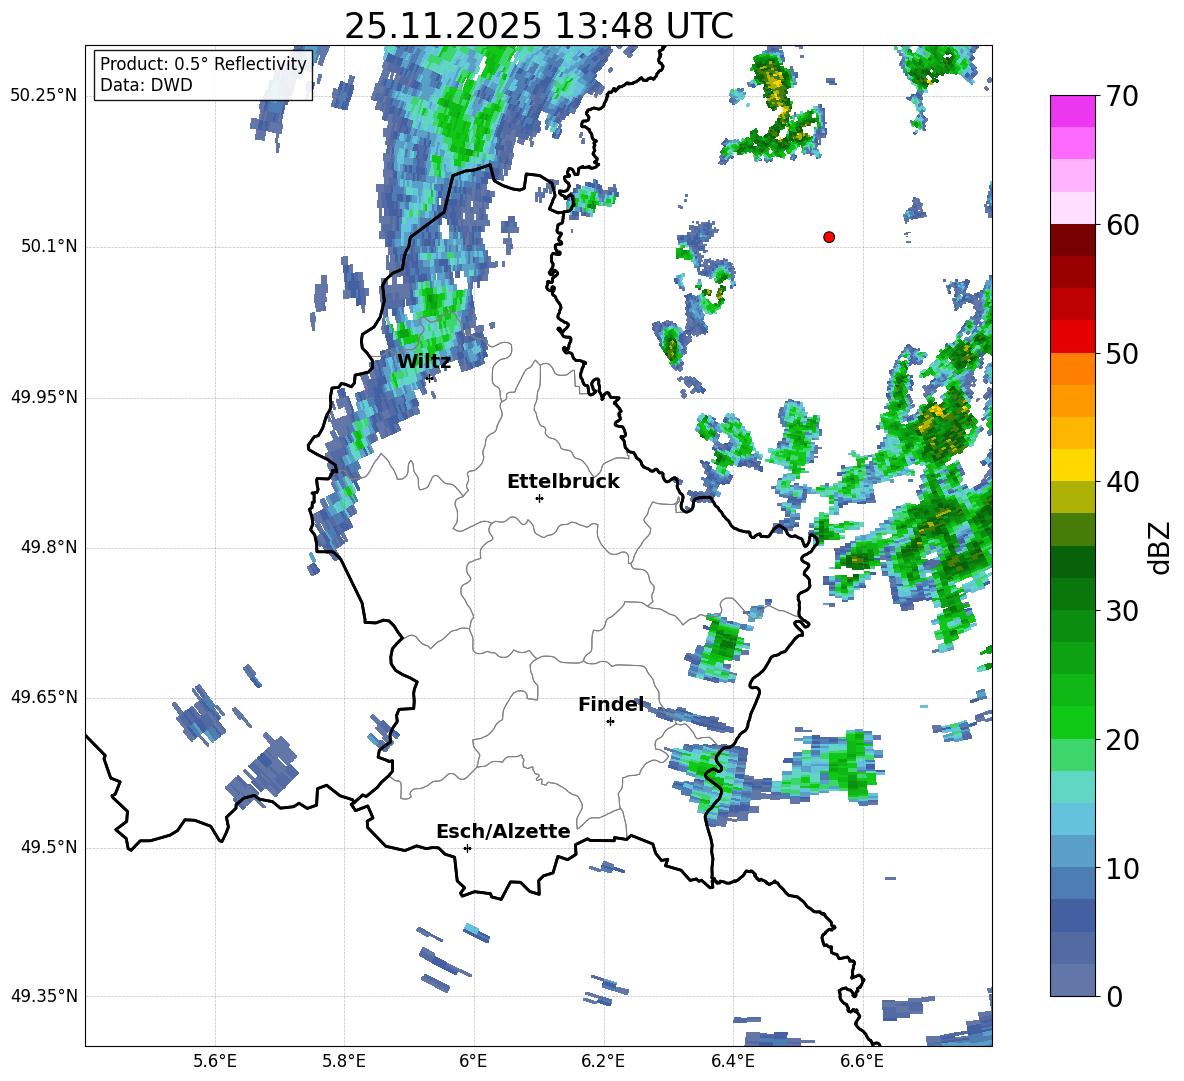Click the 49.5°N latitude label

pos(48,847)
